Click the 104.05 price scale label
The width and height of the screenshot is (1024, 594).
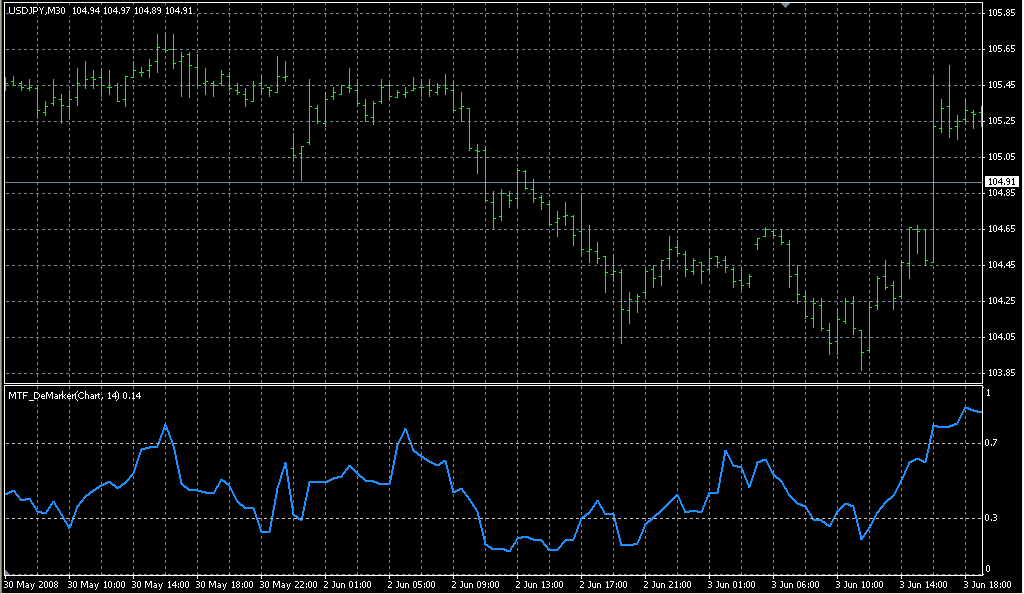pos(1001,337)
